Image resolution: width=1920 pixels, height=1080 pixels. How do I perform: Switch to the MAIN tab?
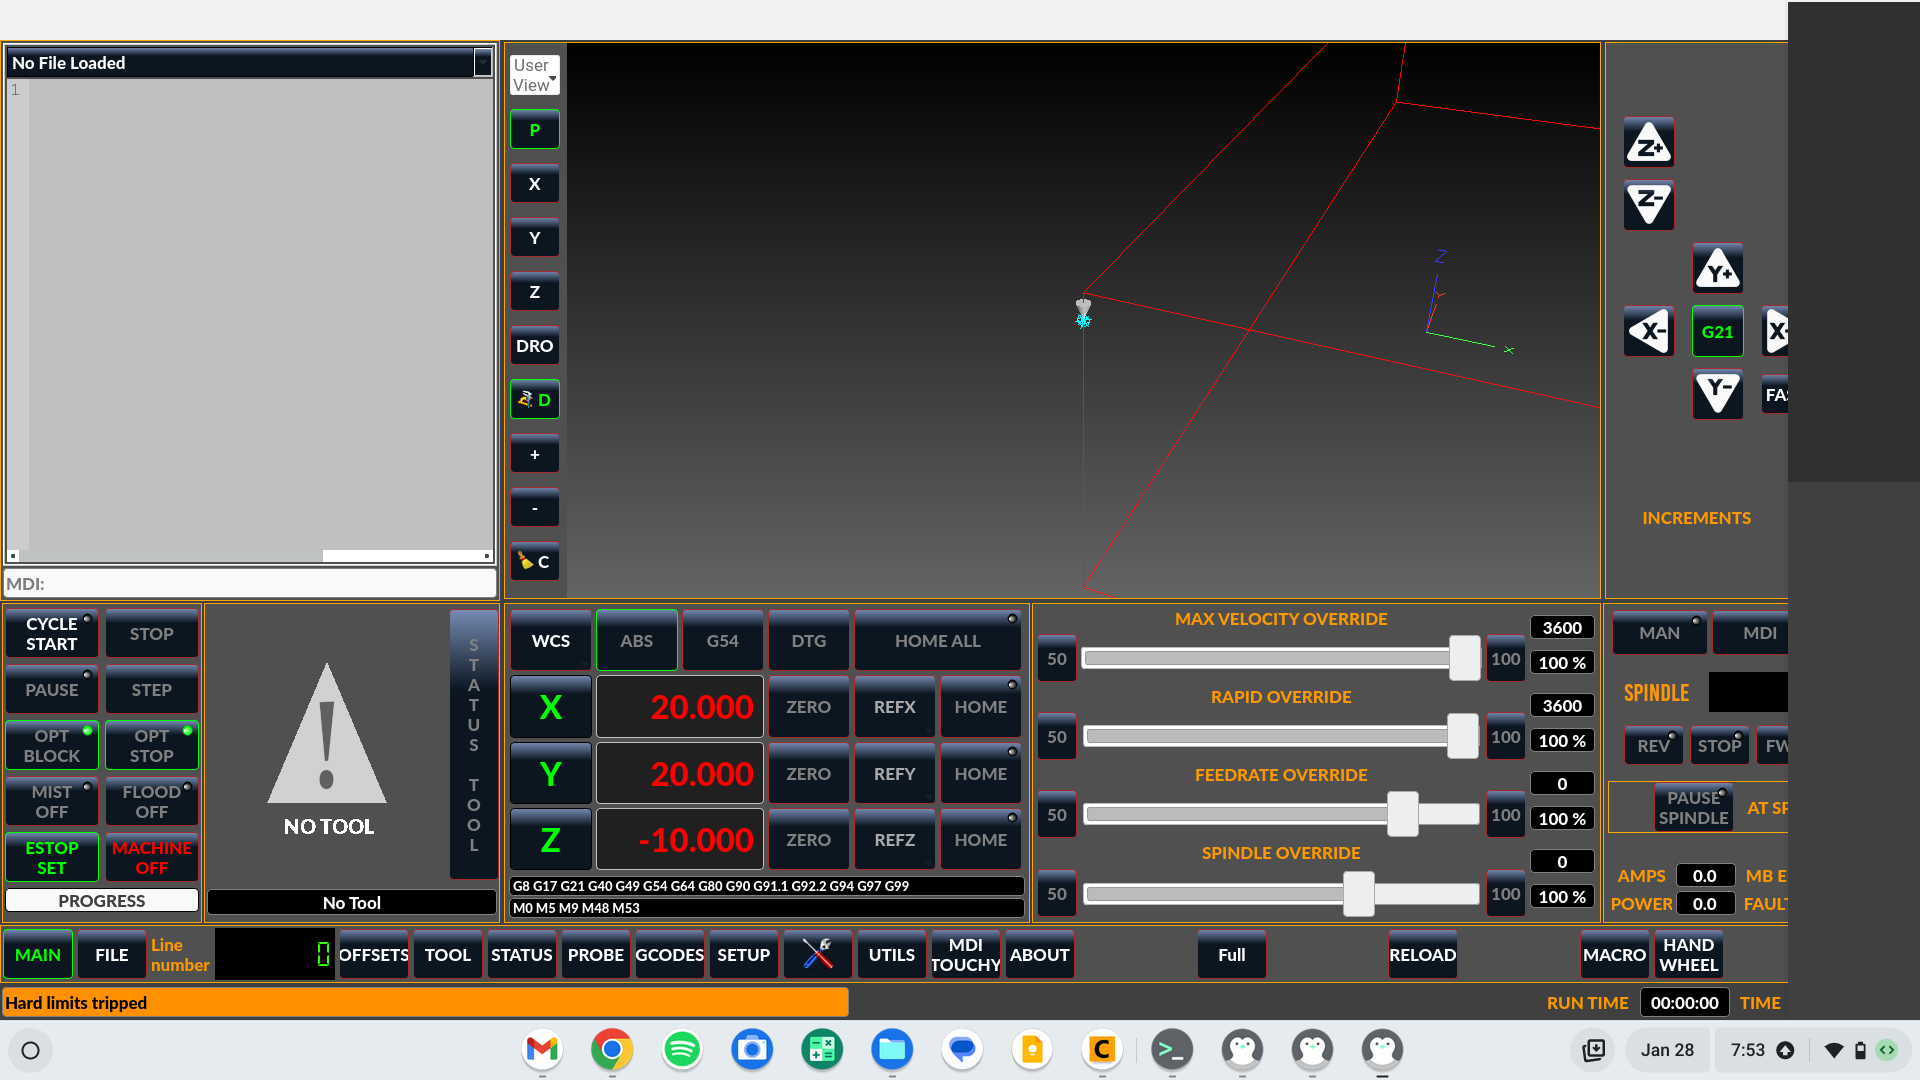click(x=38, y=955)
